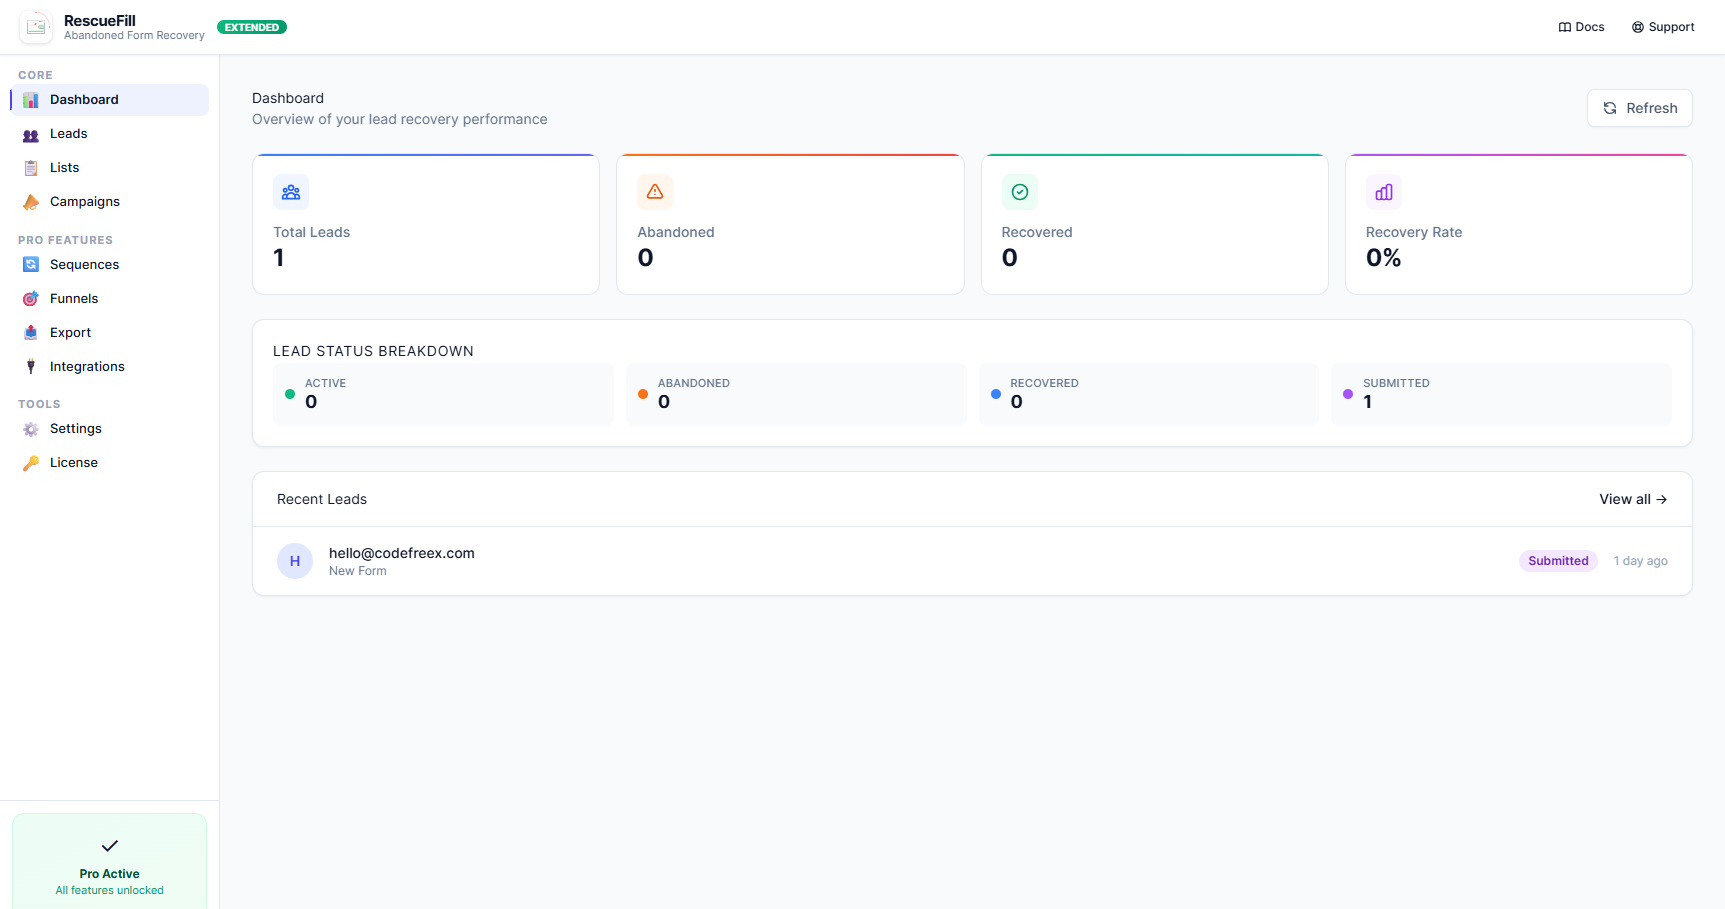The image size is (1725, 909).
Task: Open the Campaigns page
Action: click(83, 201)
